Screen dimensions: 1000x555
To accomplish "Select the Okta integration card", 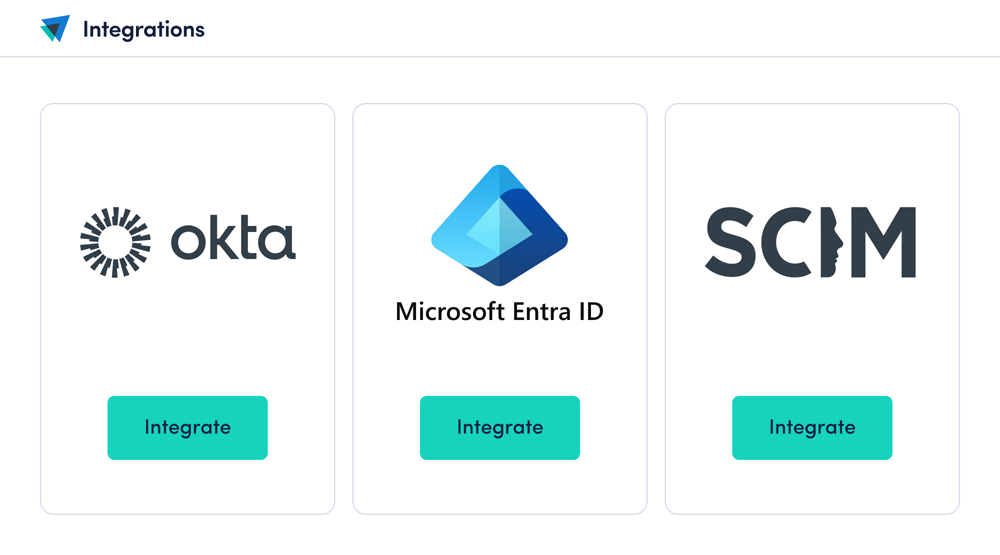I will coord(188,309).
